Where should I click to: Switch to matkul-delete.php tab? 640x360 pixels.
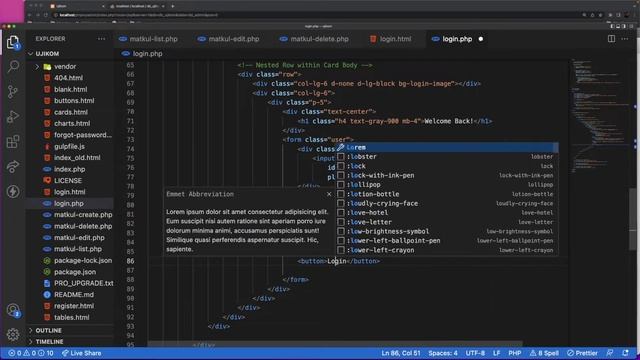[314, 39]
